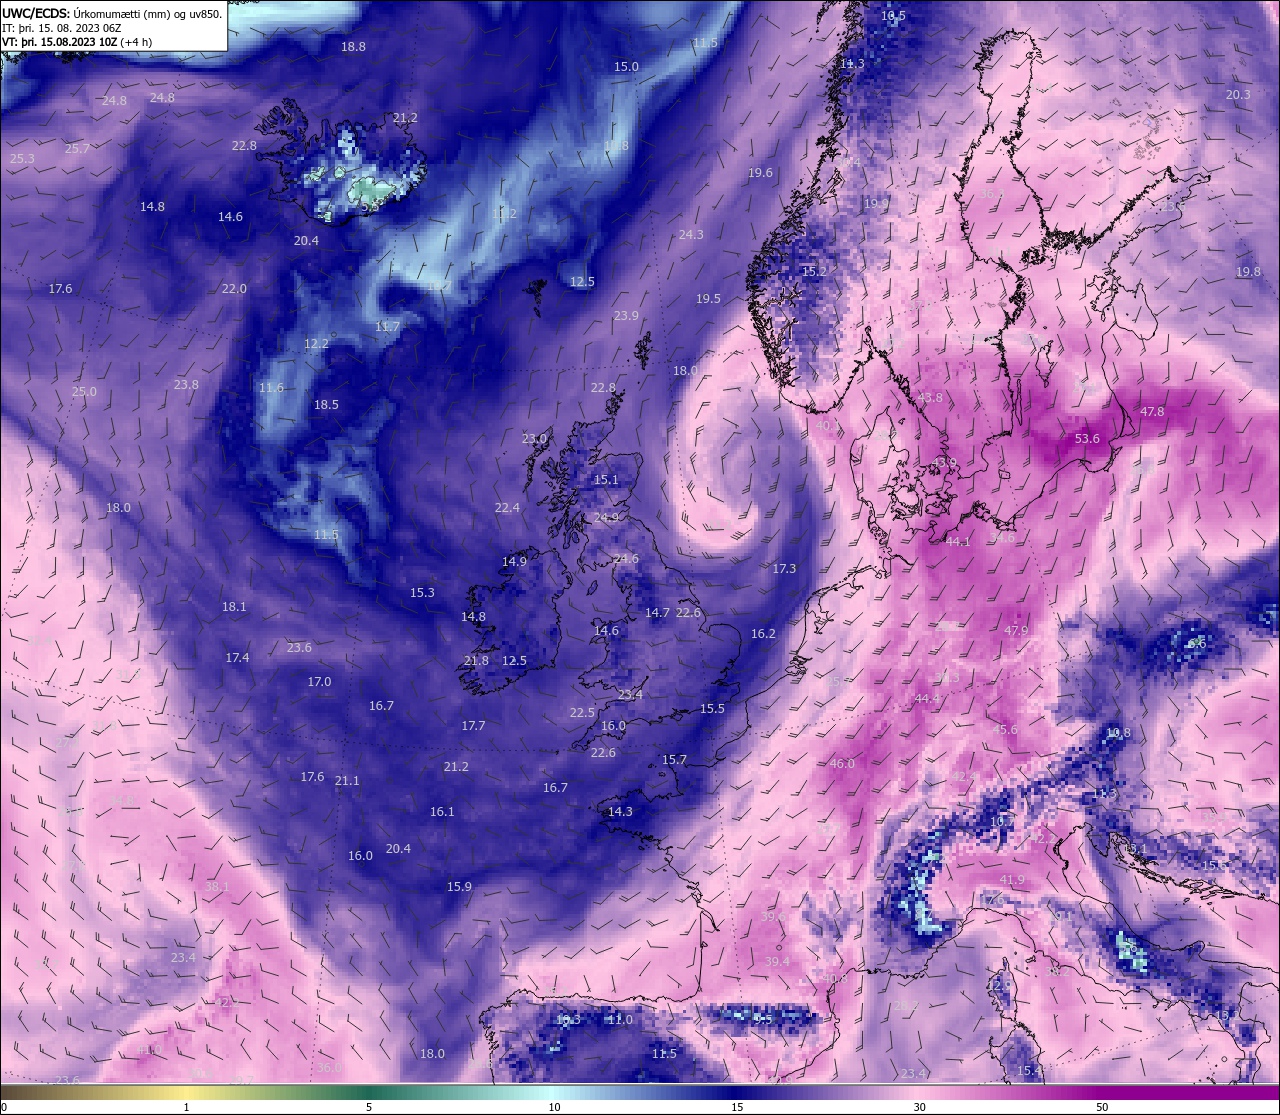This screenshot has height=1115, width=1280.
Task: Select the 11.6 map value
Action: tap(271, 388)
